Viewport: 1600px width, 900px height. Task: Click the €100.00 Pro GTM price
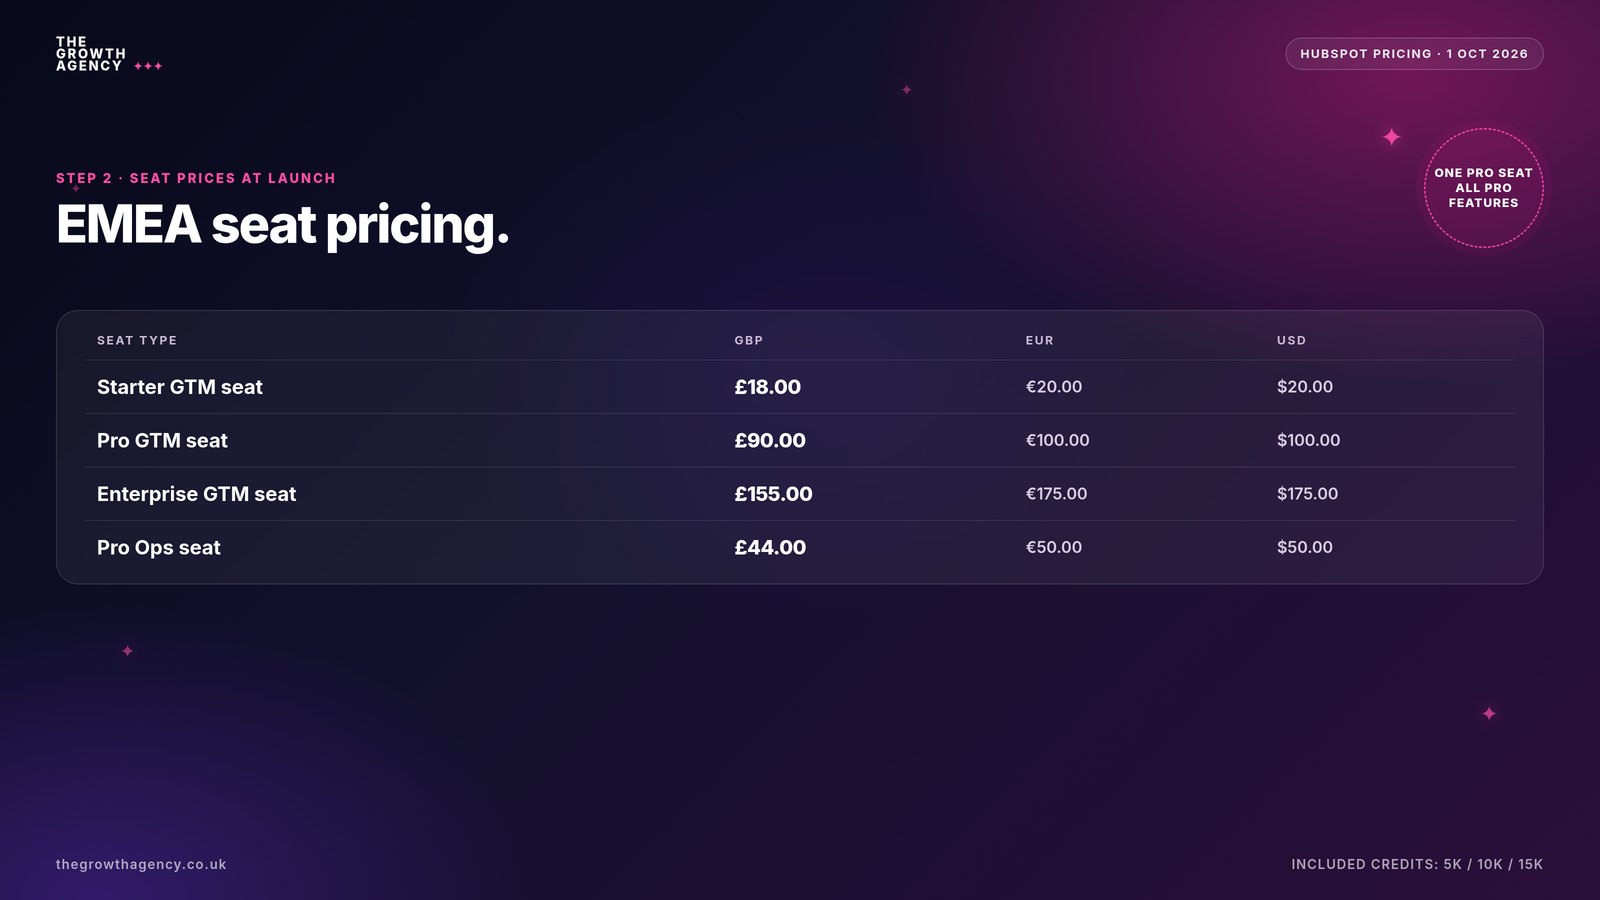[x=1057, y=440]
